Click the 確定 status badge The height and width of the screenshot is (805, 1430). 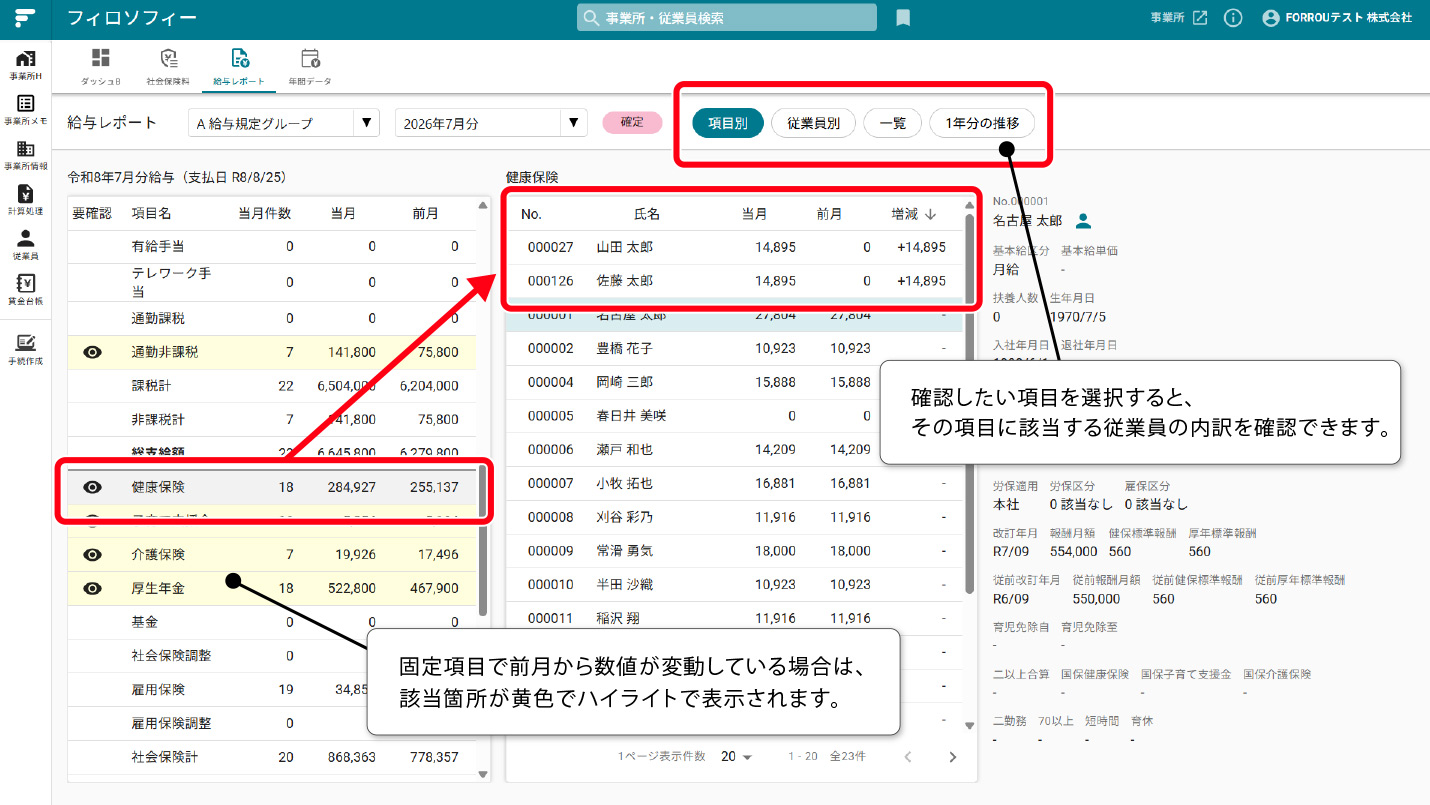click(632, 122)
